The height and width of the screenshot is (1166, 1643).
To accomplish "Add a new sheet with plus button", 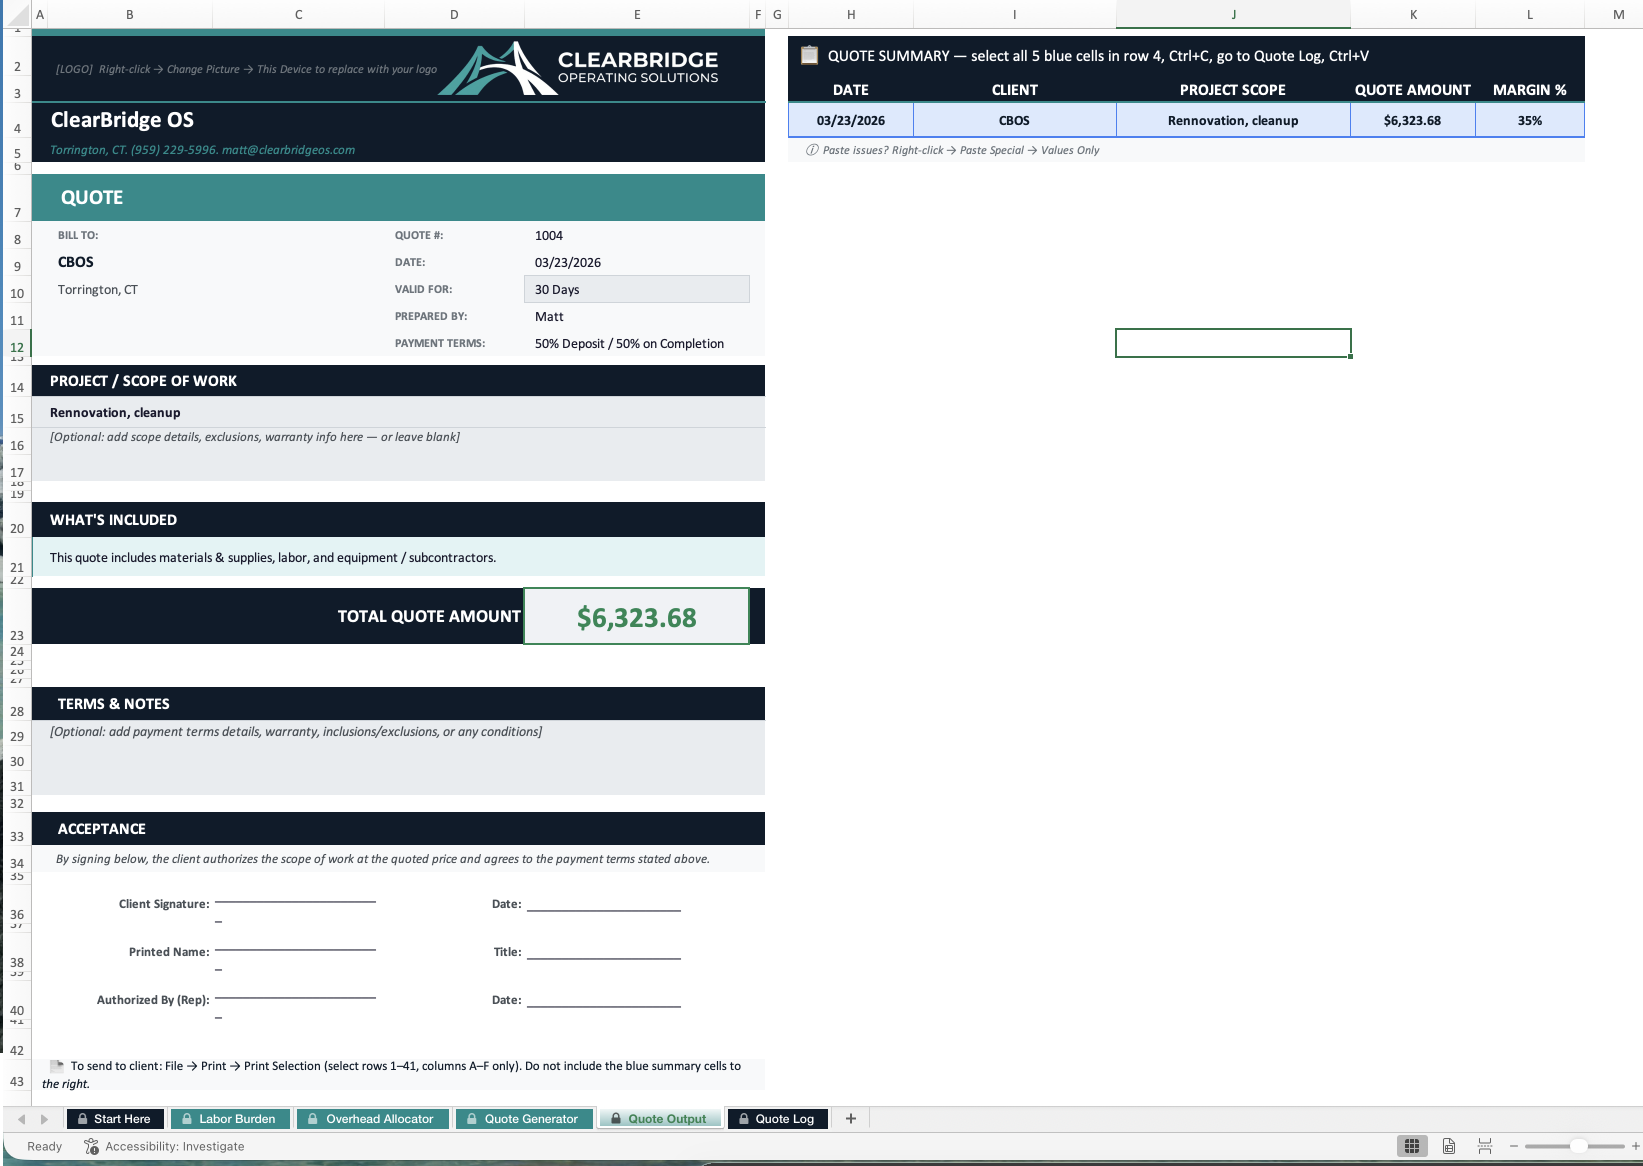I will coord(851,1119).
